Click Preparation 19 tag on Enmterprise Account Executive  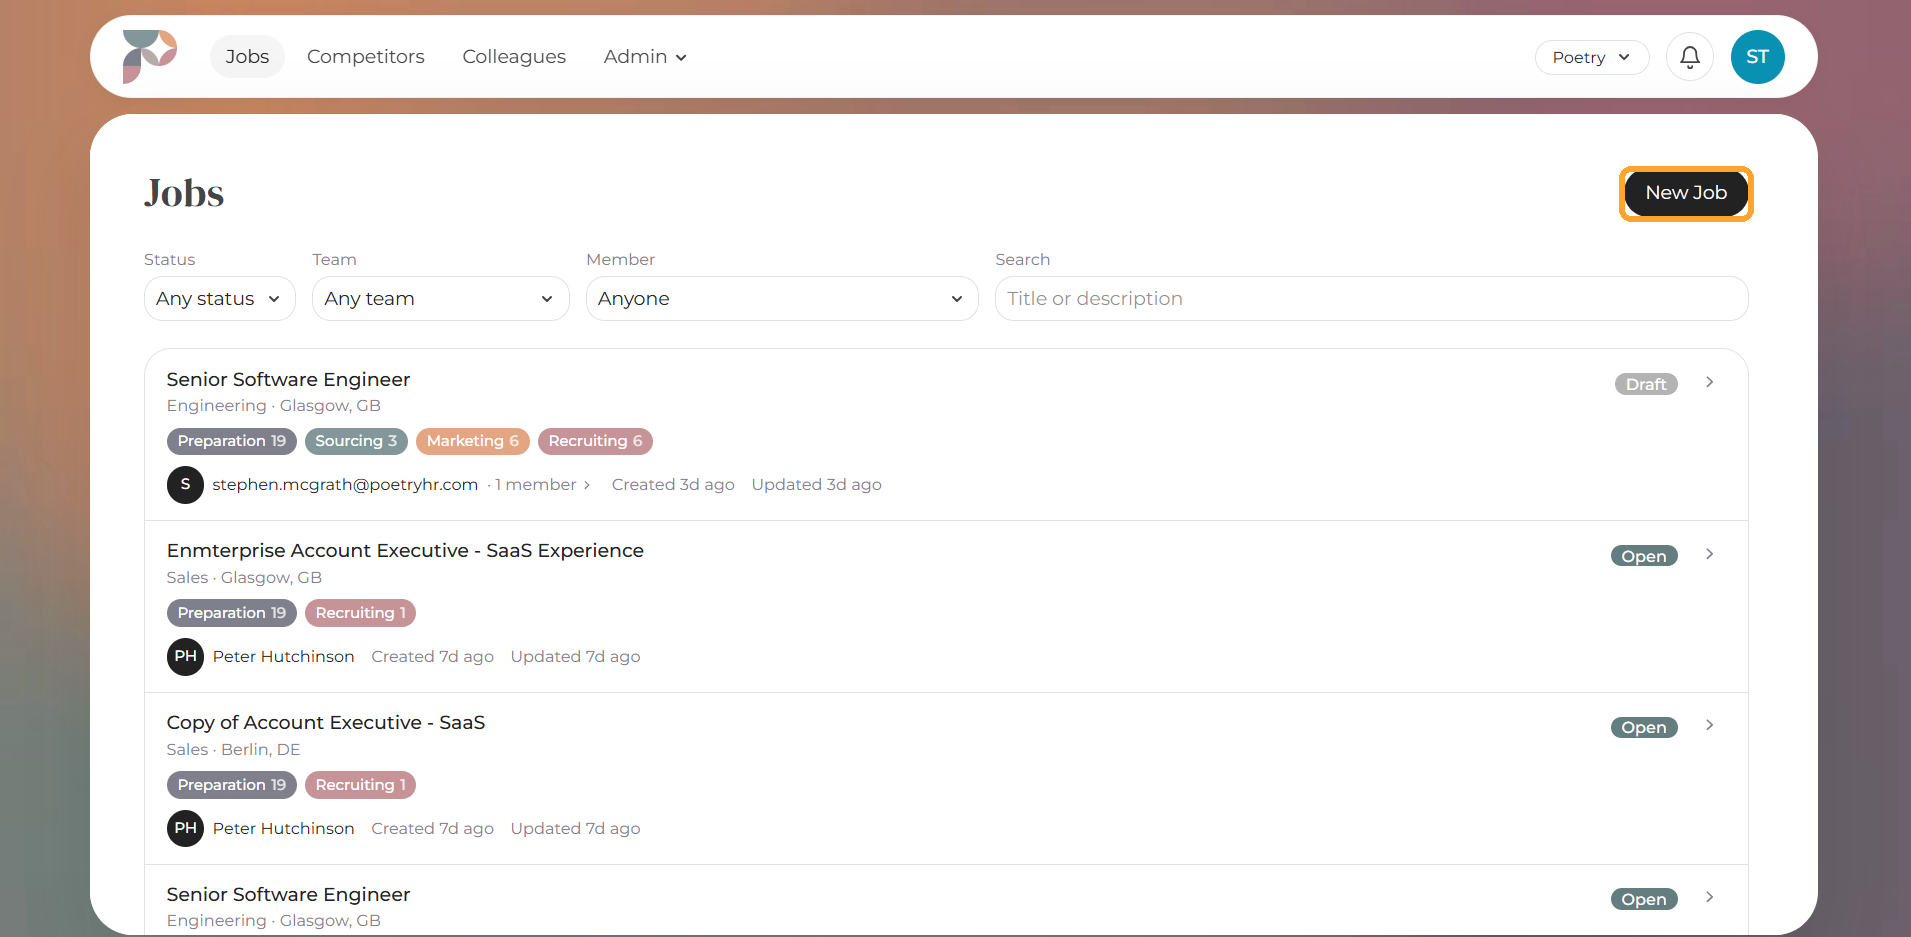click(231, 613)
